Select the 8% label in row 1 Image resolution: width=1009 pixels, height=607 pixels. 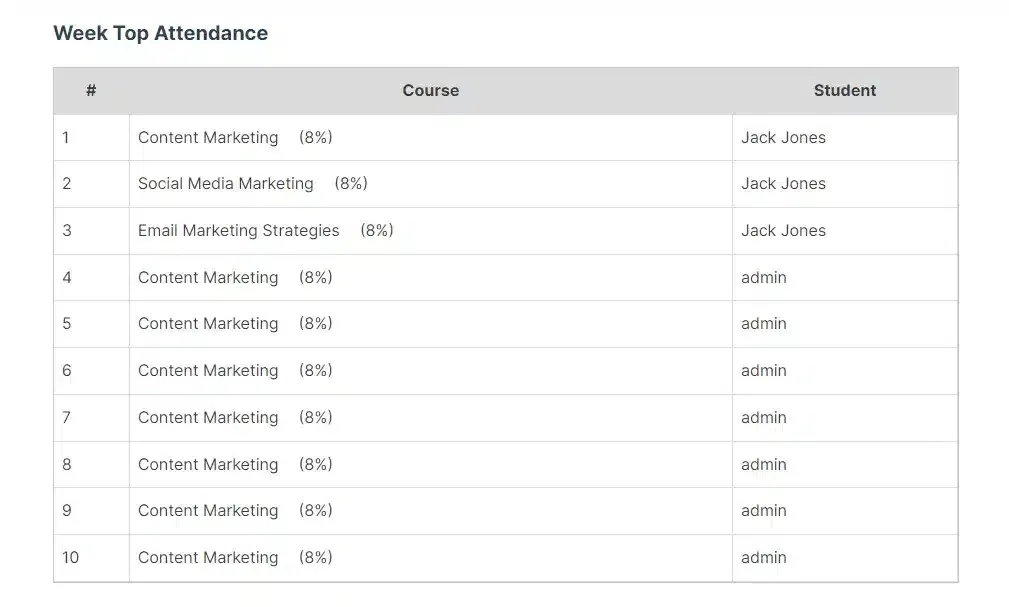click(314, 137)
